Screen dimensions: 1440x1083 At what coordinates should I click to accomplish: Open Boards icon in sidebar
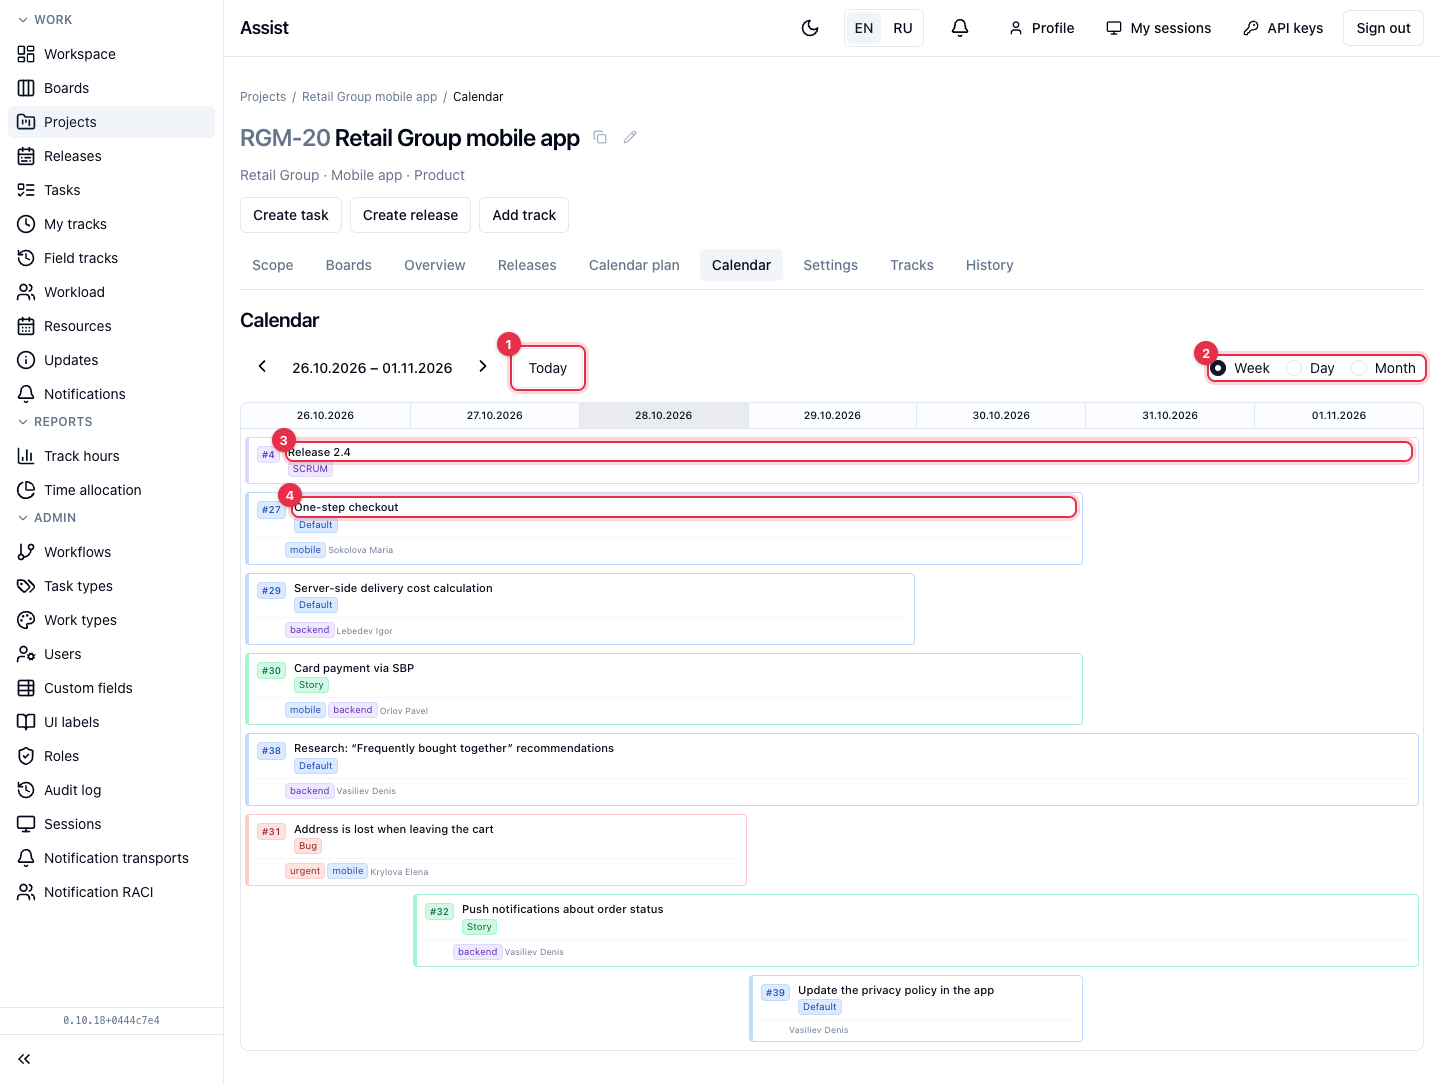click(26, 88)
